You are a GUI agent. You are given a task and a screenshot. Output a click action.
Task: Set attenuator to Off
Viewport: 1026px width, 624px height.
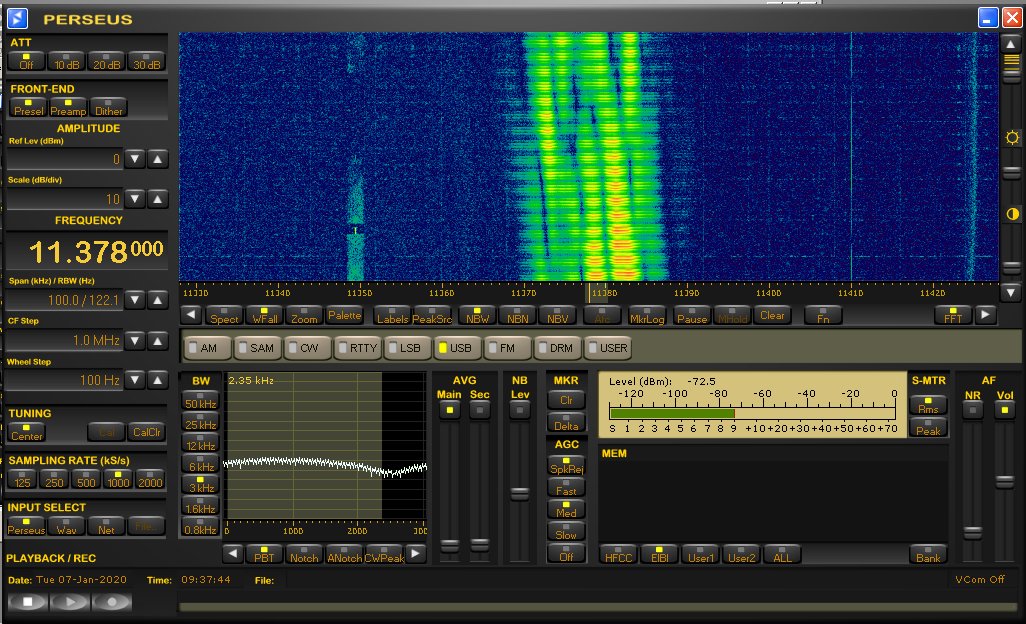[26, 61]
